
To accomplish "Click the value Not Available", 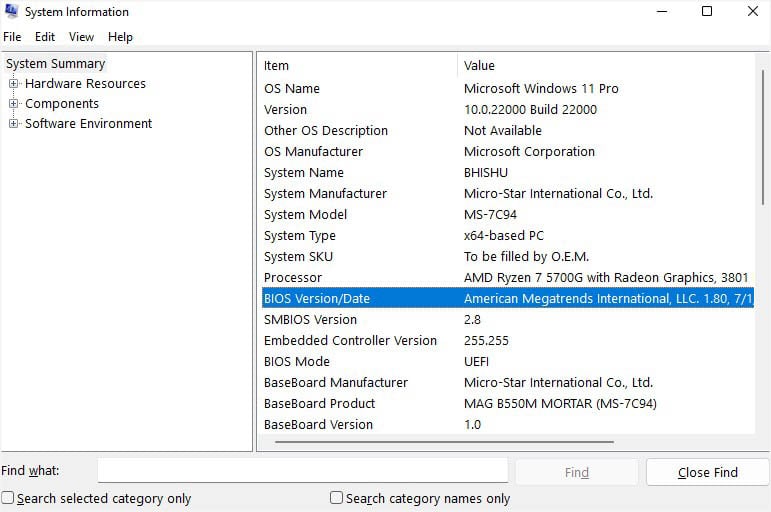I will [x=503, y=130].
